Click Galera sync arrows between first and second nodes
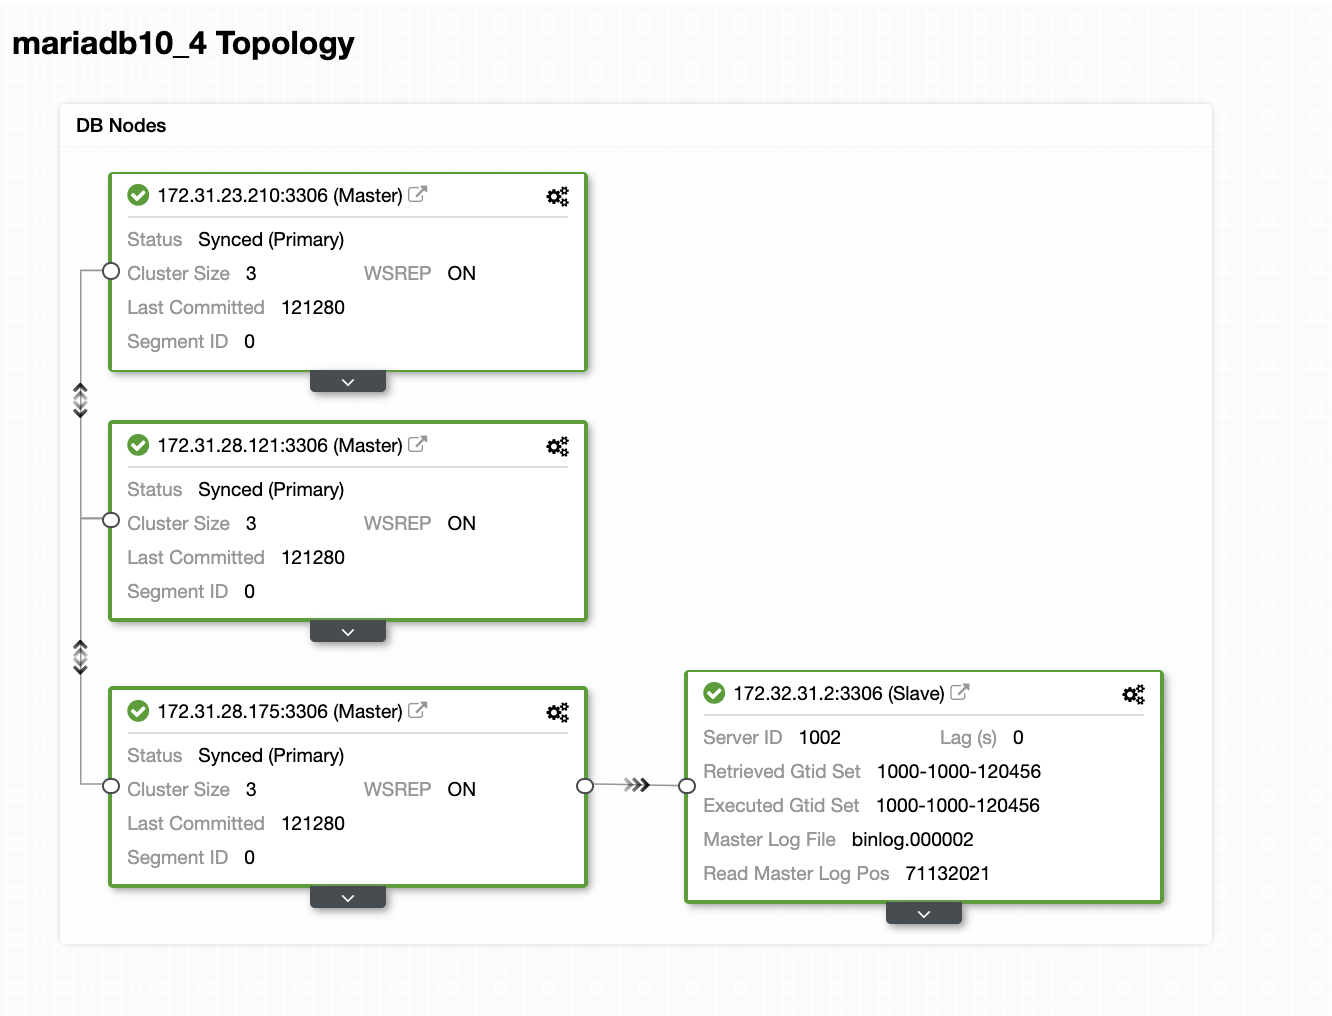 click(81, 399)
